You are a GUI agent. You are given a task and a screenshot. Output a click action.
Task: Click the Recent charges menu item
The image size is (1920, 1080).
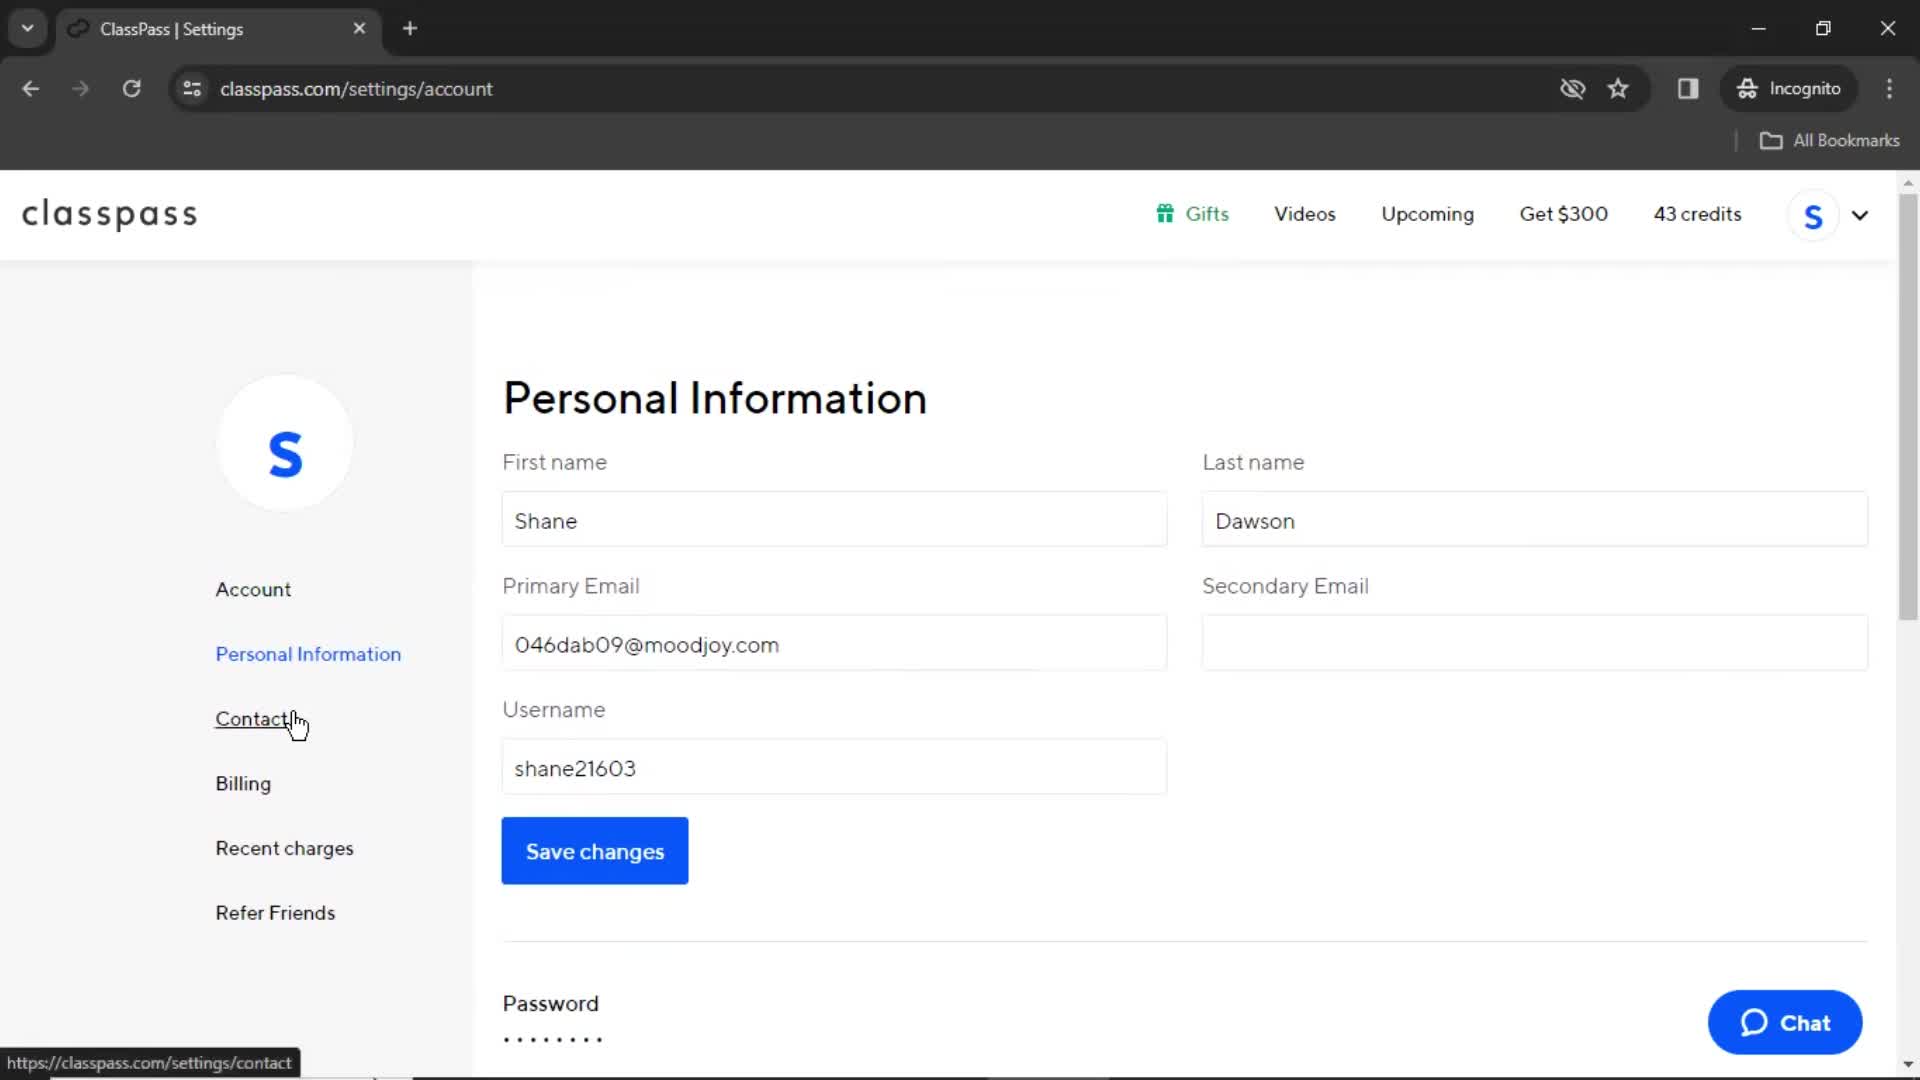pos(284,848)
